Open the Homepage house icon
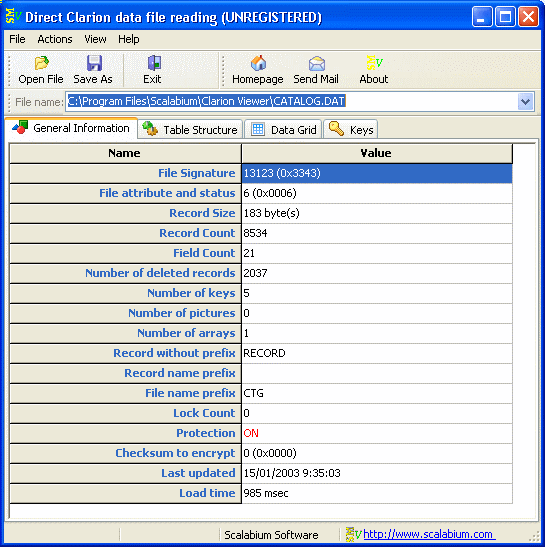 (258, 63)
